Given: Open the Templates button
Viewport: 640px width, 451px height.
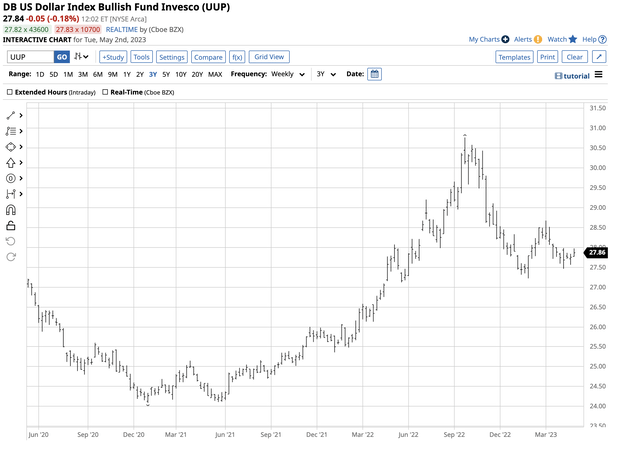Looking at the screenshot, I should 514,57.
